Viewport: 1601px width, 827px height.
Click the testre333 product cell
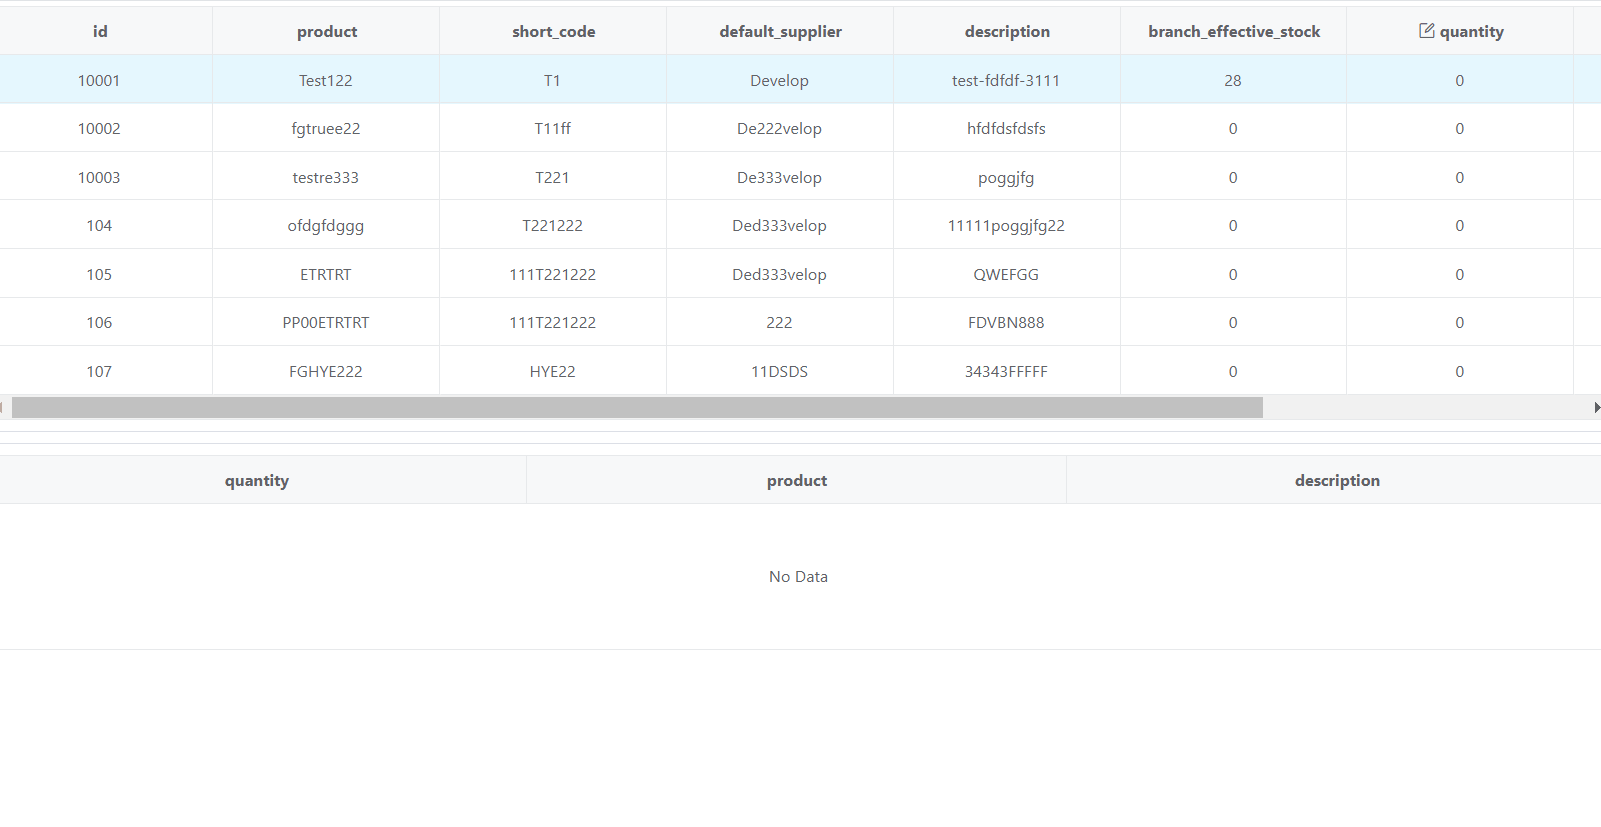tap(326, 177)
